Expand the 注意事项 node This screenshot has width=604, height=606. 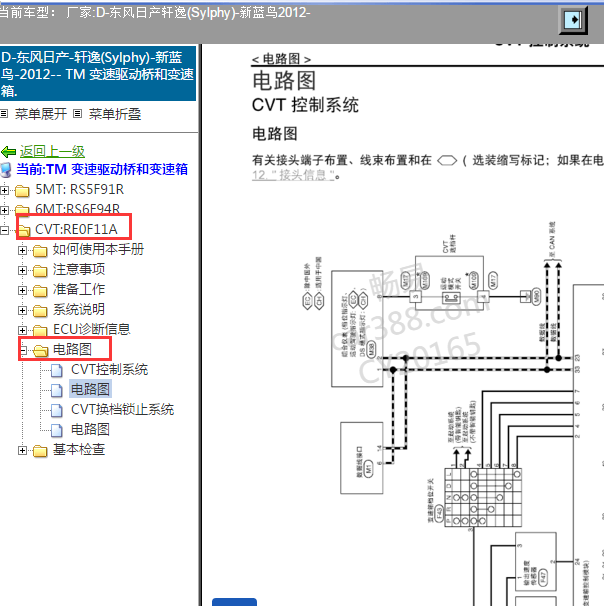[22, 271]
